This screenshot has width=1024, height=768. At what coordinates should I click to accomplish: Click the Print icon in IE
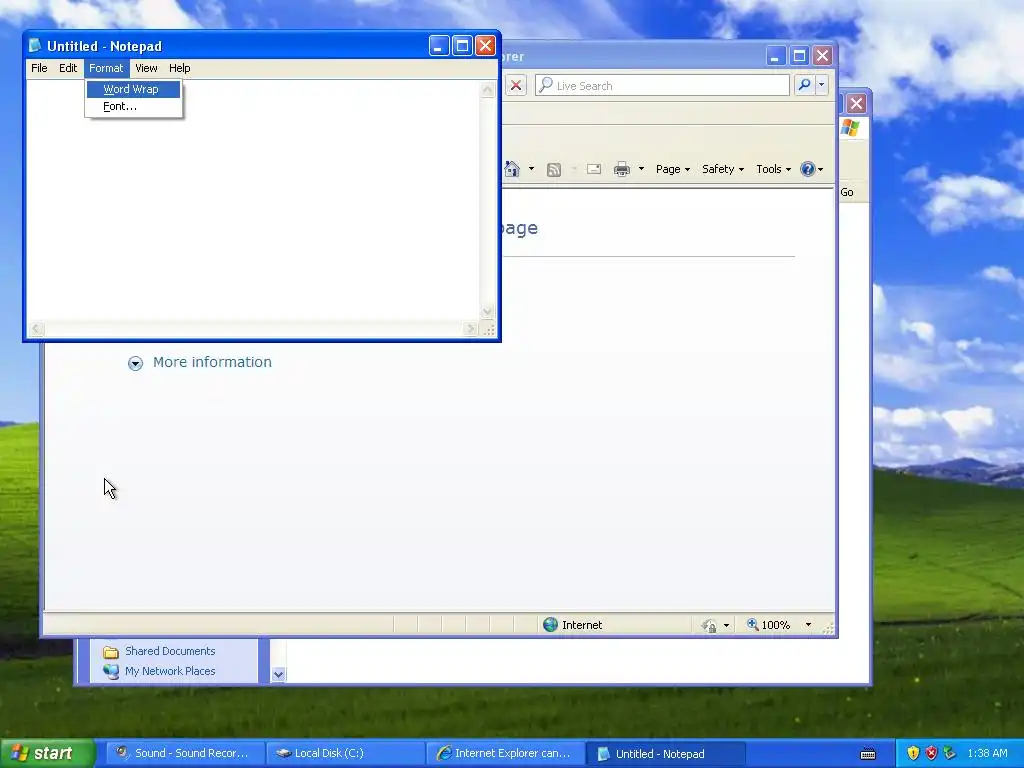[x=622, y=170]
